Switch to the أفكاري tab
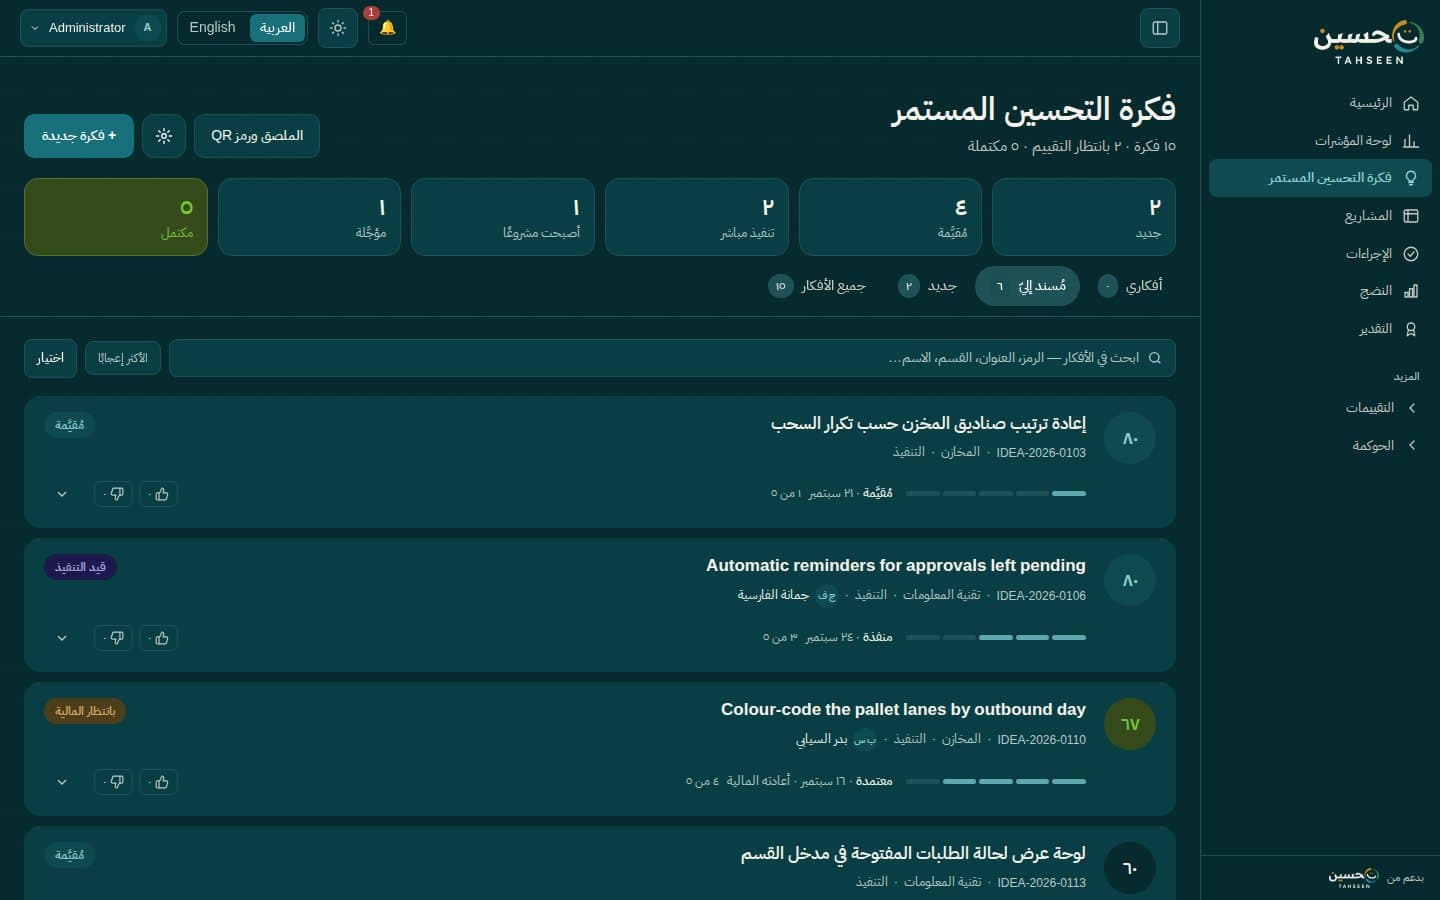1440x900 pixels. (x=1131, y=286)
